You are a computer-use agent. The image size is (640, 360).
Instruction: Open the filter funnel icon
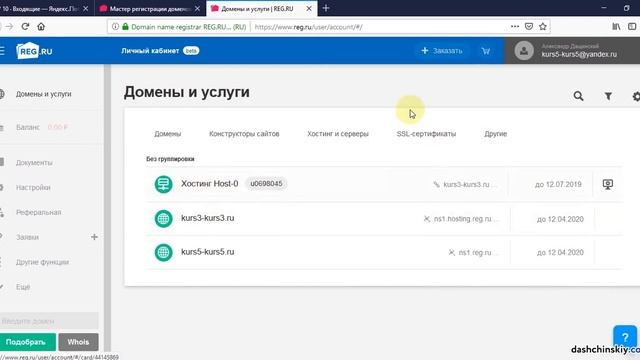(608, 96)
